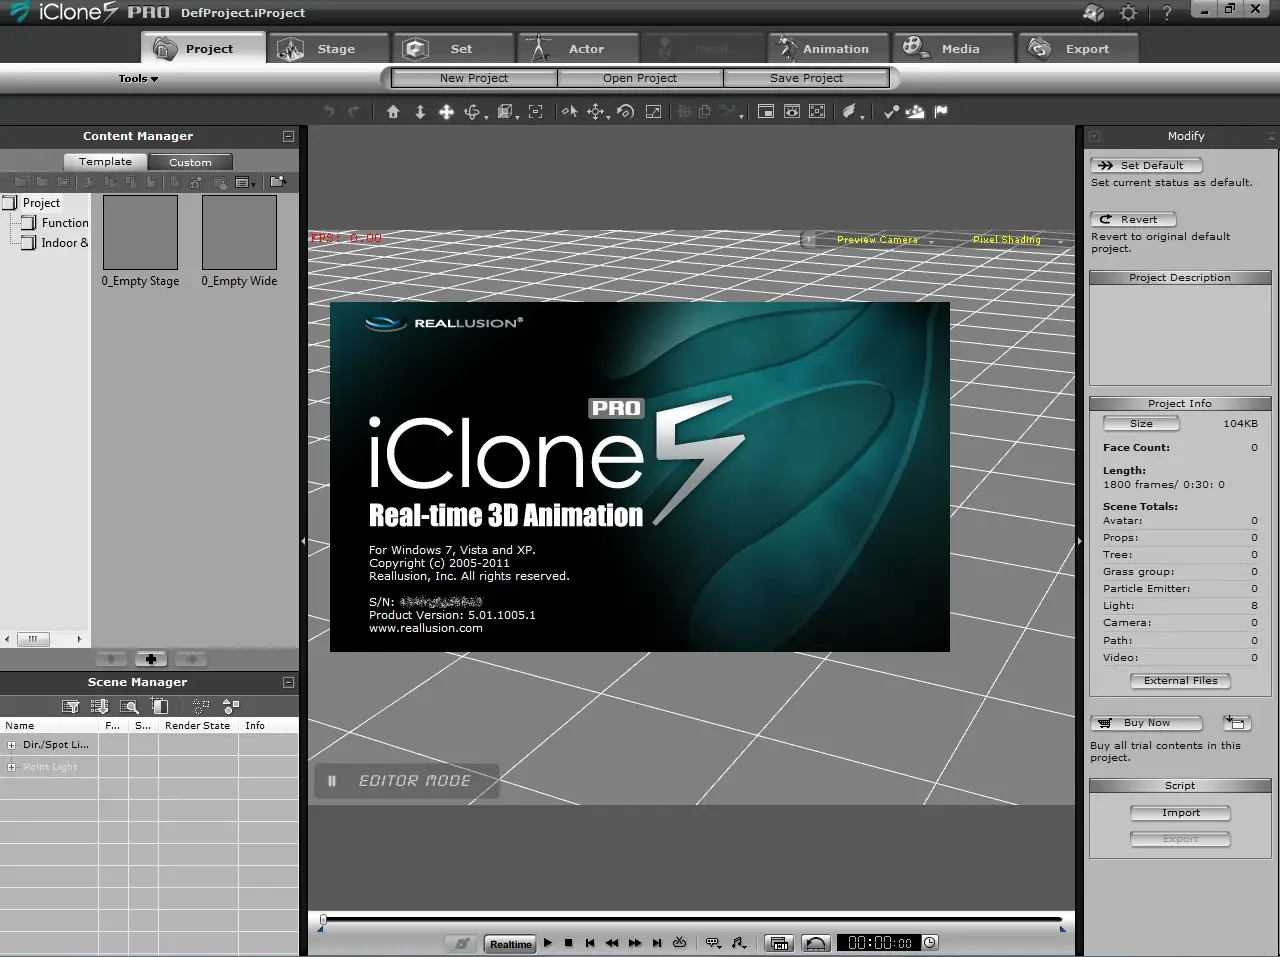Click the Open Project button
The height and width of the screenshot is (957, 1280).
click(640, 78)
